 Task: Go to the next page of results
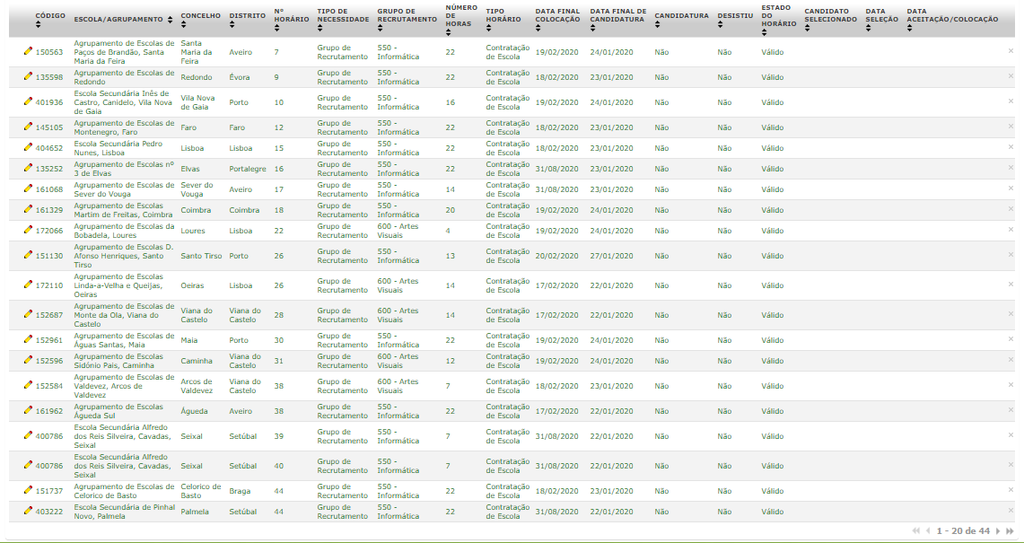click(x=996, y=531)
